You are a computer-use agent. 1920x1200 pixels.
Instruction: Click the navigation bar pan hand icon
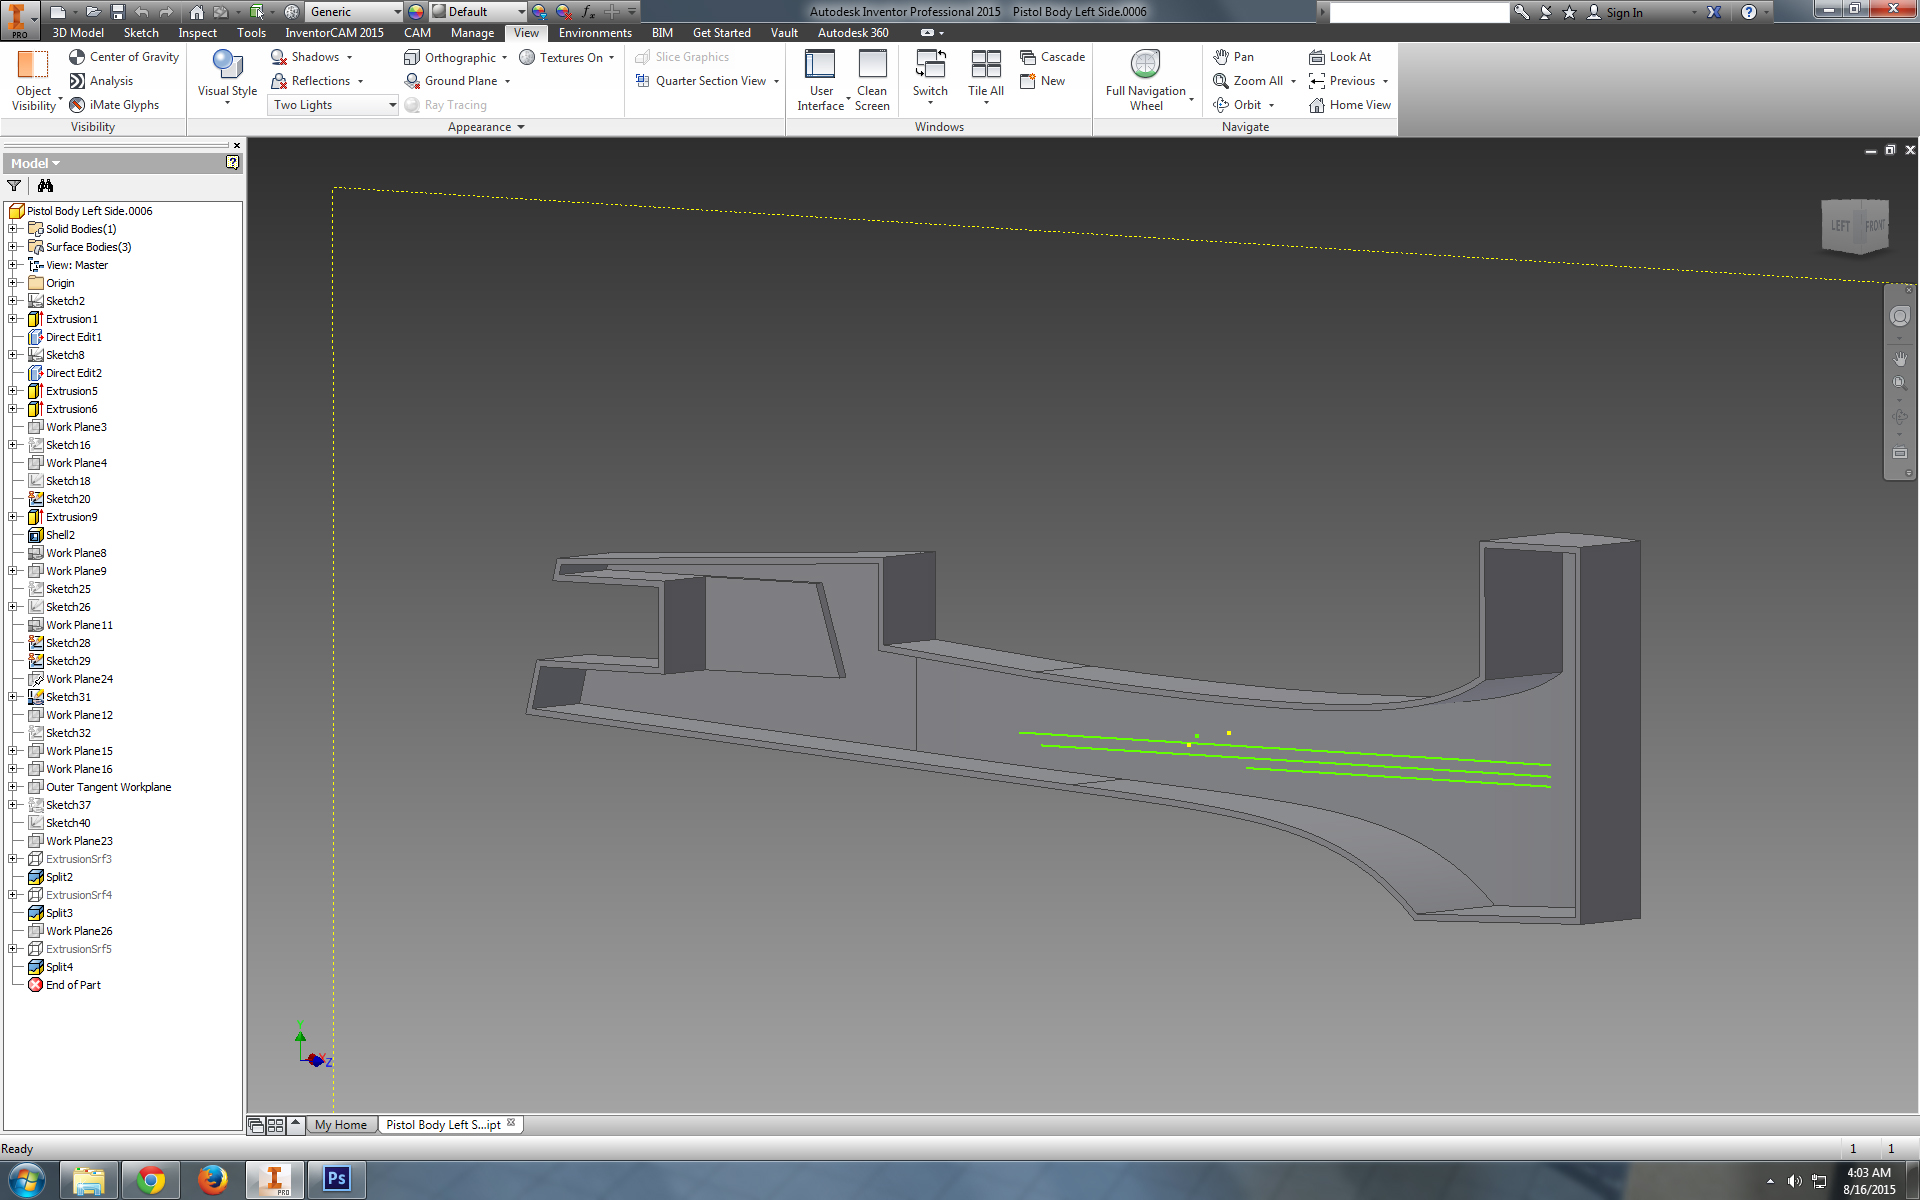point(1900,358)
